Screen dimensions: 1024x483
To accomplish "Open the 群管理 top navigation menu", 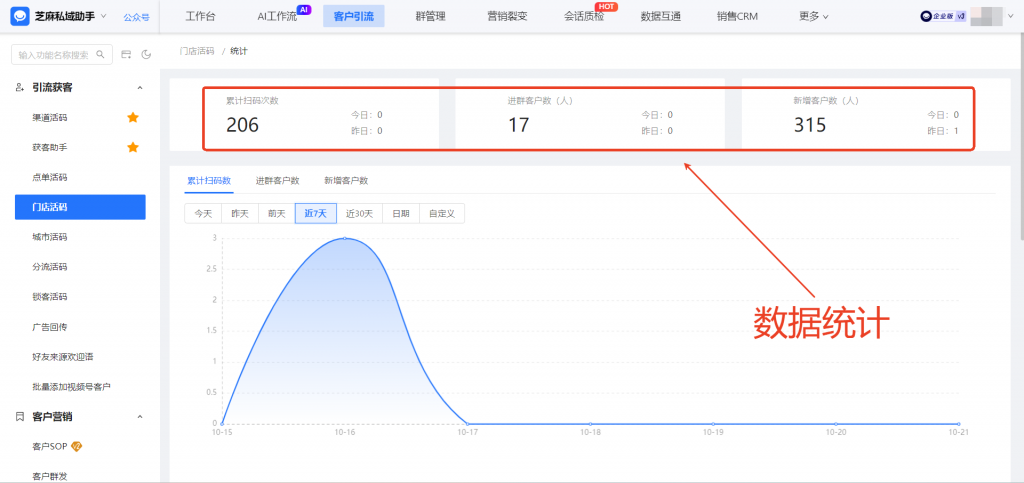I will [430, 16].
